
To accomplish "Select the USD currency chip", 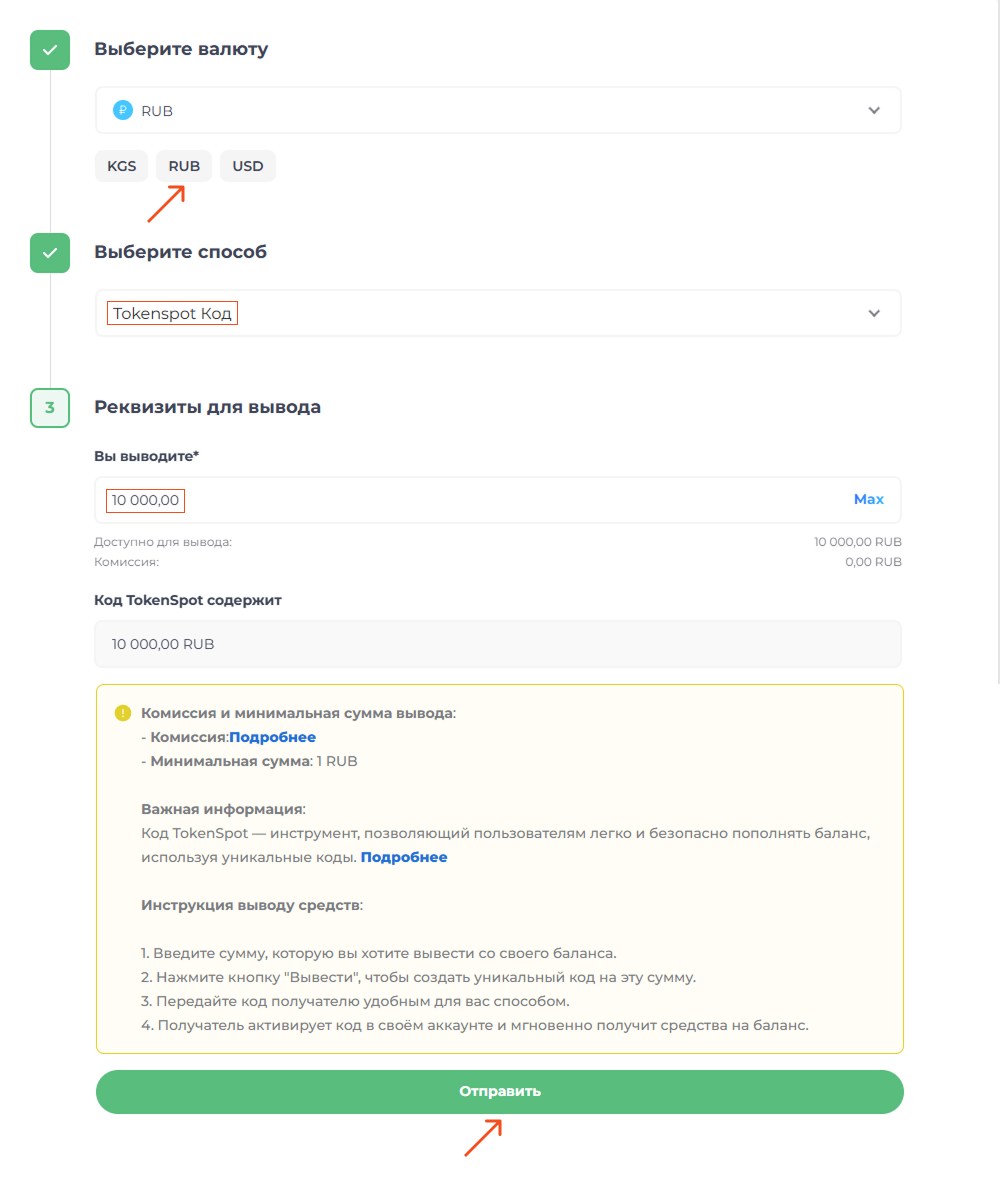I will coord(248,166).
